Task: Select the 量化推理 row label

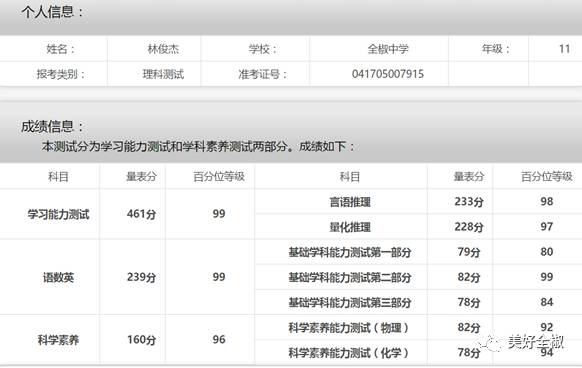Action: (350, 227)
